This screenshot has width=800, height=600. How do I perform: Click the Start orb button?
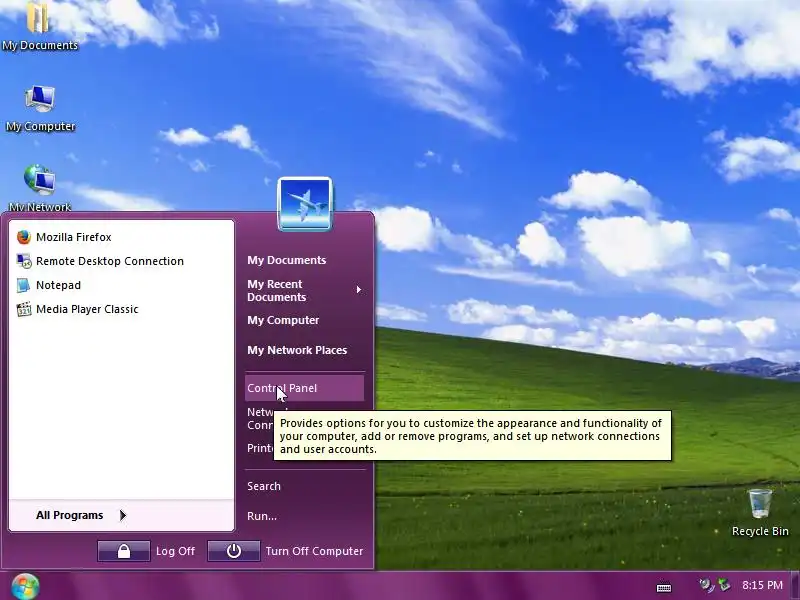pos(25,586)
